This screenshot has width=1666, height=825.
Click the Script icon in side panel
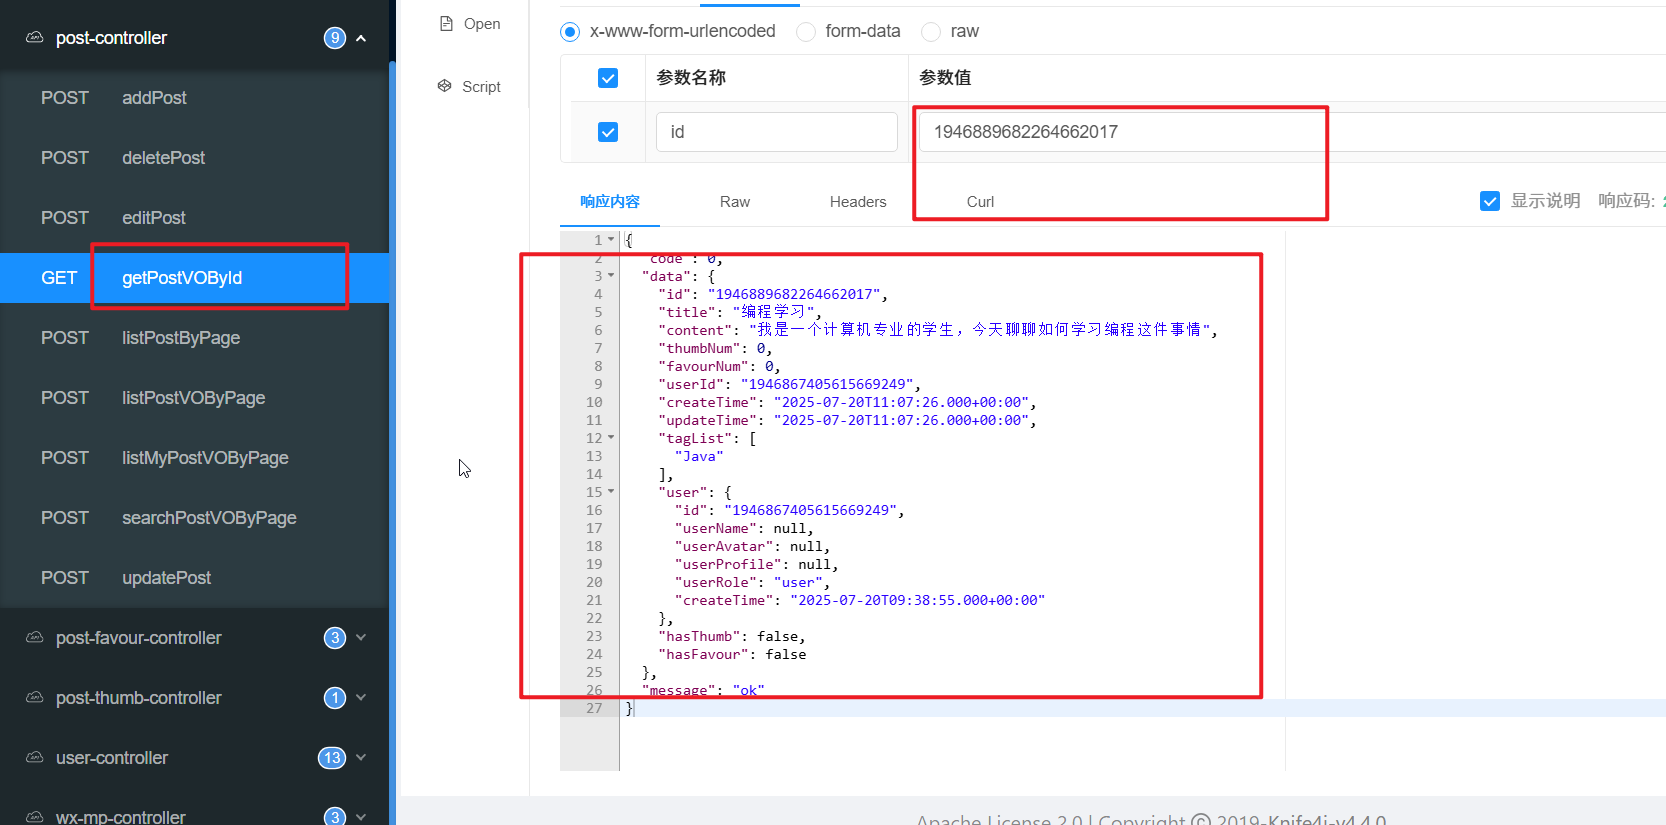pos(445,86)
